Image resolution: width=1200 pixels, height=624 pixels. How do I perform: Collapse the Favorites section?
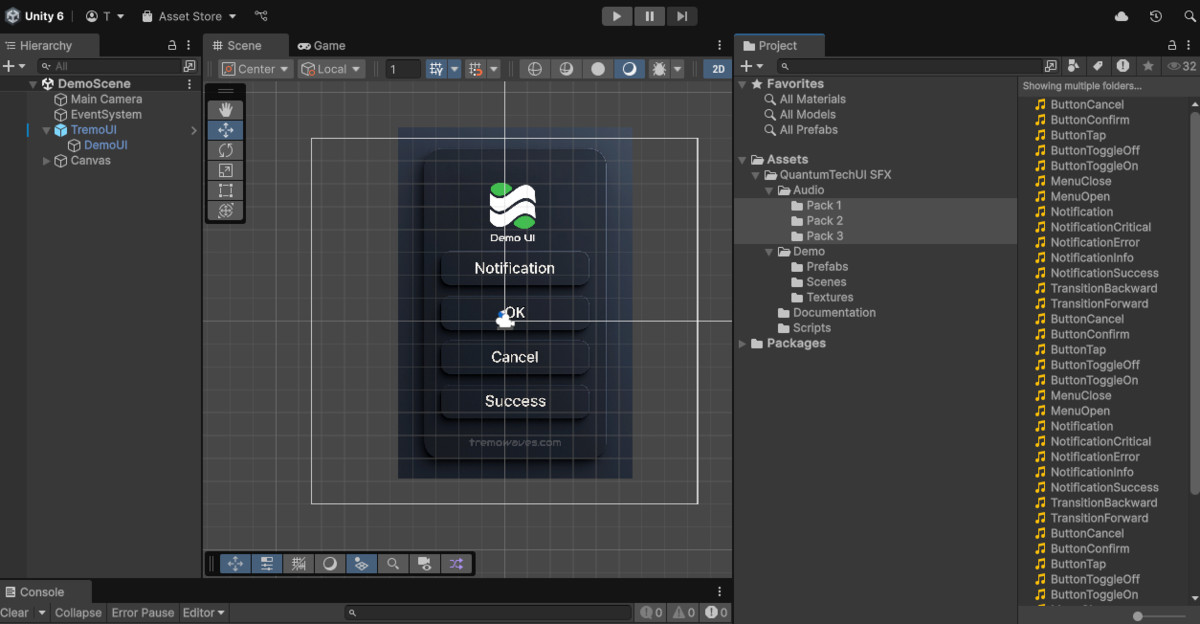click(742, 84)
